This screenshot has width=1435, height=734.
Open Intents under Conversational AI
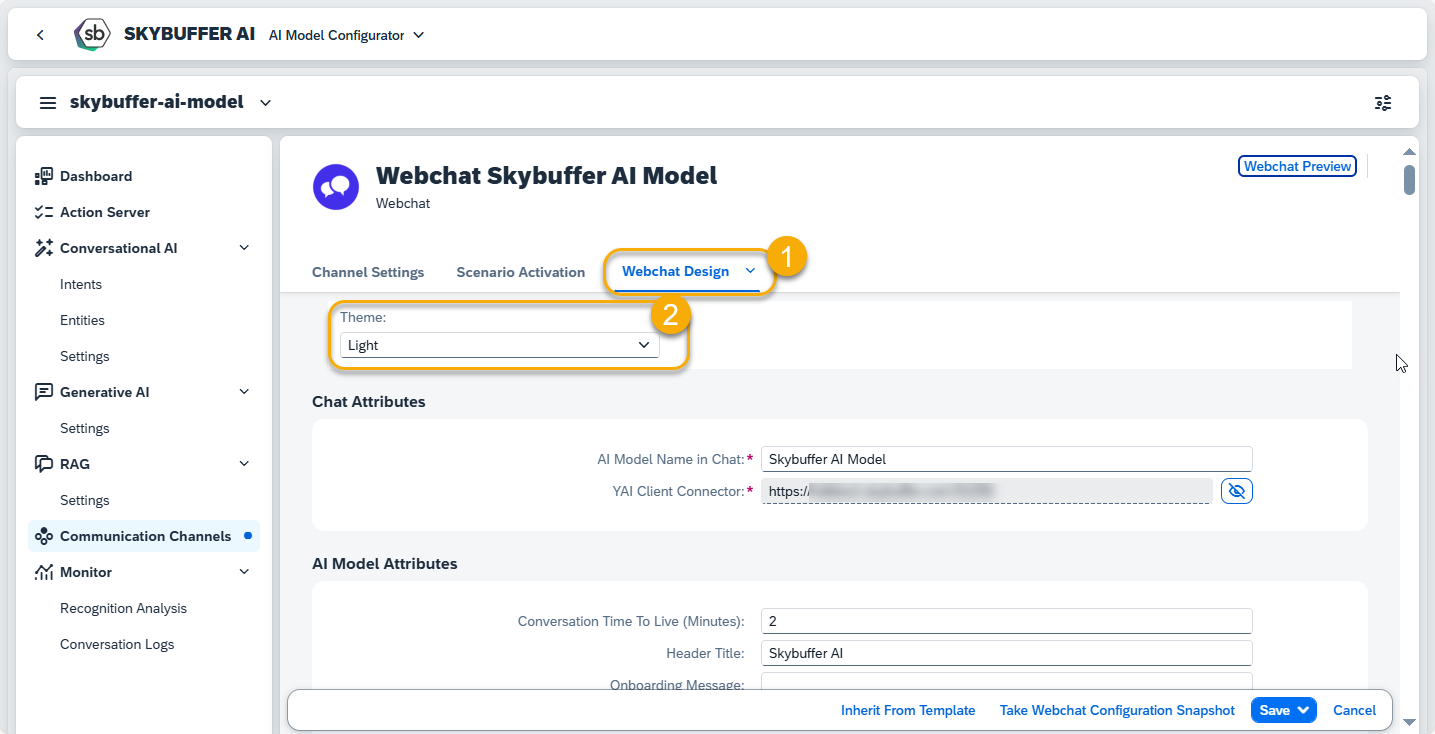coord(81,284)
